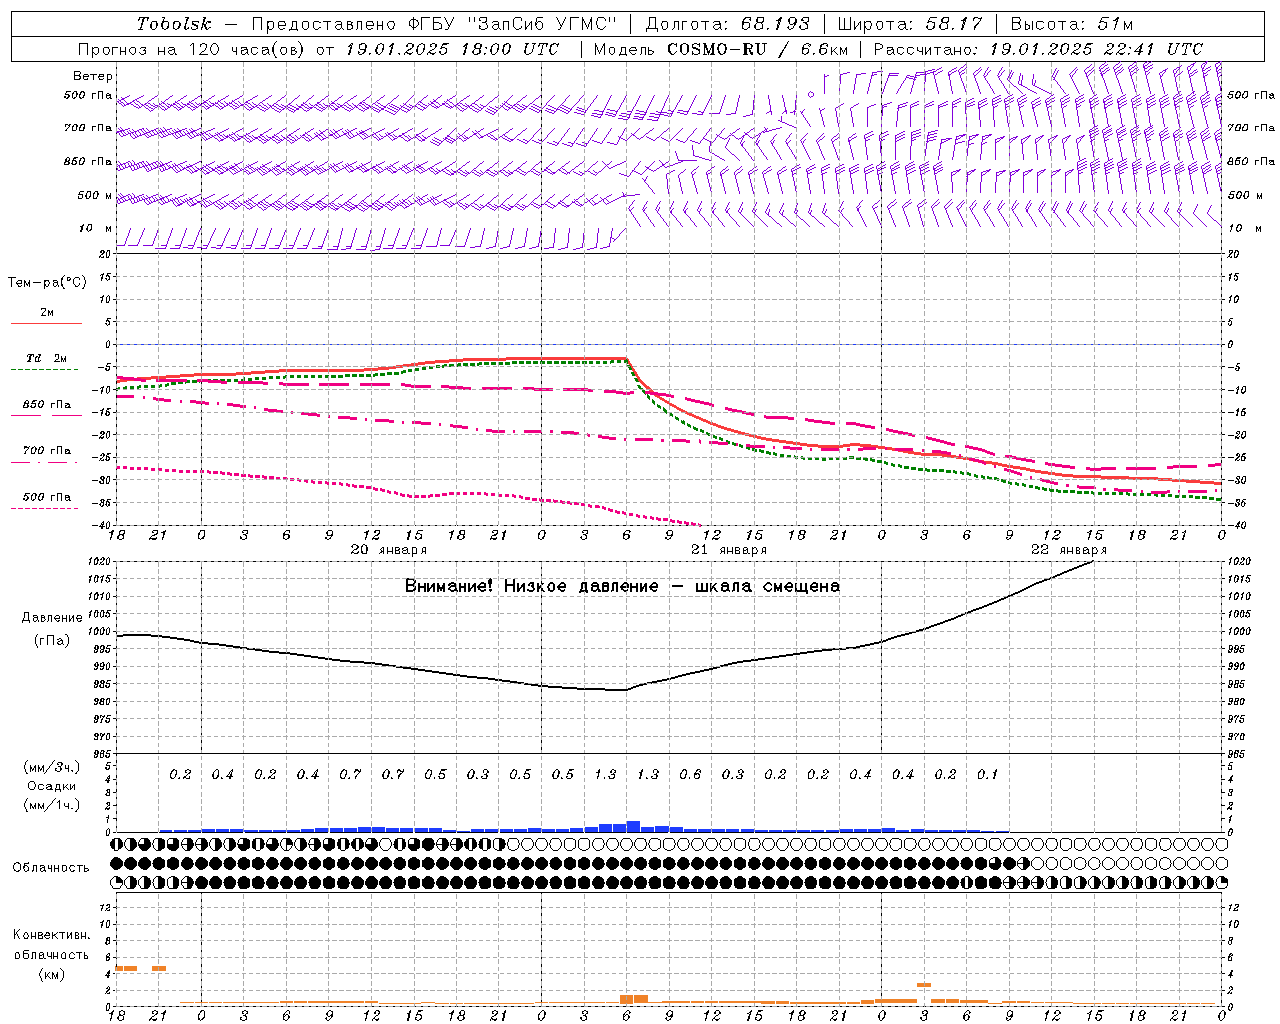The image size is (1280, 1024).
Task: Click the "(мм/1ч.)" precipitation unit label
Action: pyautogui.click(x=51, y=805)
